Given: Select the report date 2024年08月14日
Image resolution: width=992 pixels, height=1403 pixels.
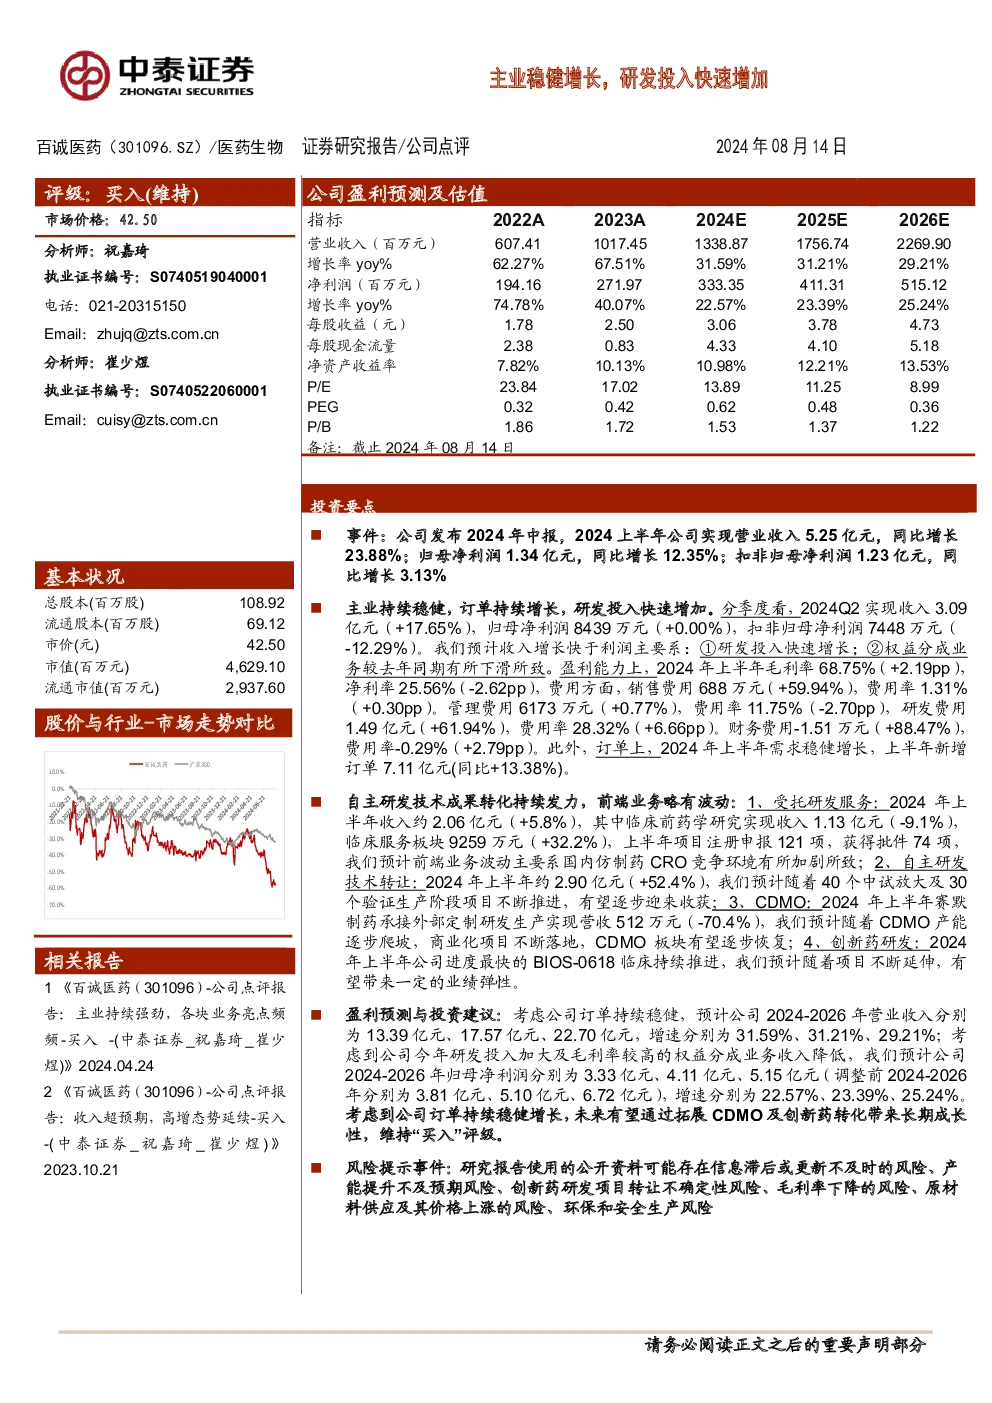Looking at the screenshot, I should point(781,147).
